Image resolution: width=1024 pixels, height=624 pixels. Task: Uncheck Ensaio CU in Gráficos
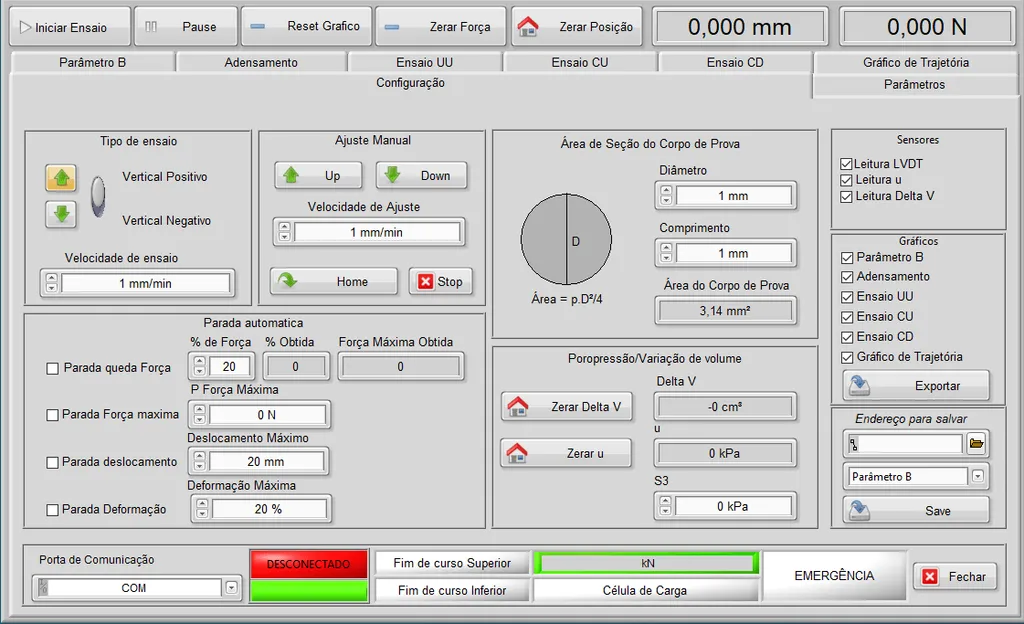[848, 317]
